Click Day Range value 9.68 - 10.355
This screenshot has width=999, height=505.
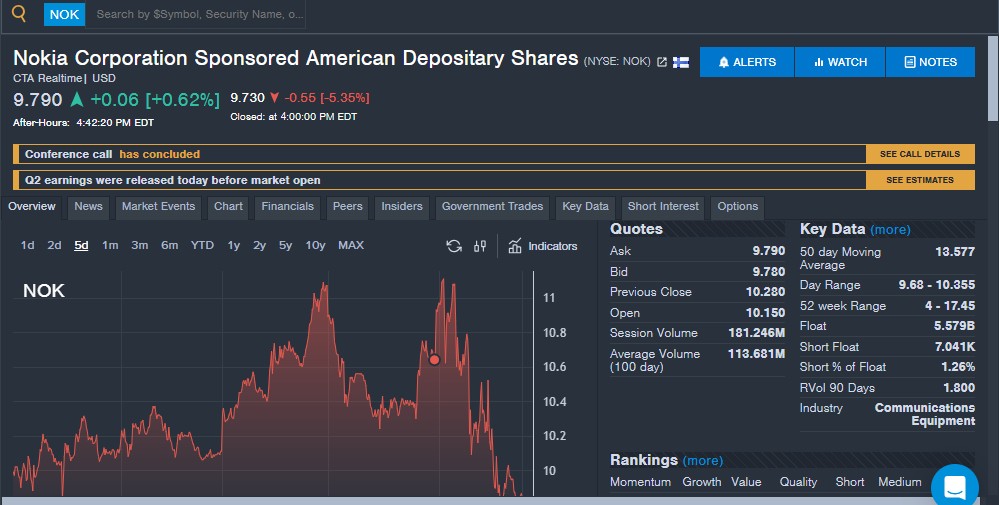[937, 285]
